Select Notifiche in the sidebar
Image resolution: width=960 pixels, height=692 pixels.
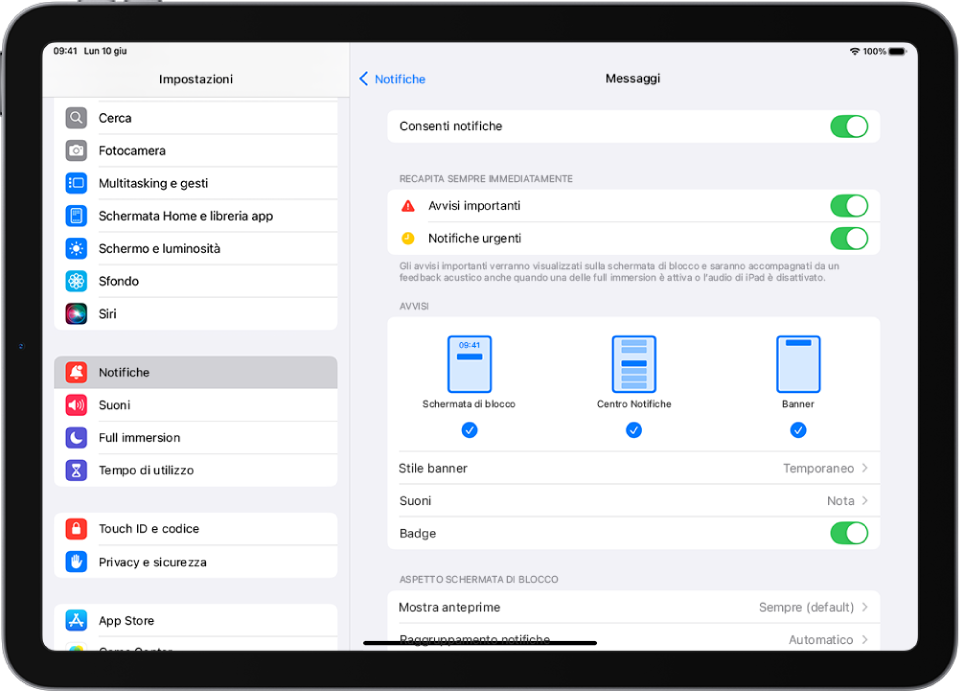click(x=196, y=372)
